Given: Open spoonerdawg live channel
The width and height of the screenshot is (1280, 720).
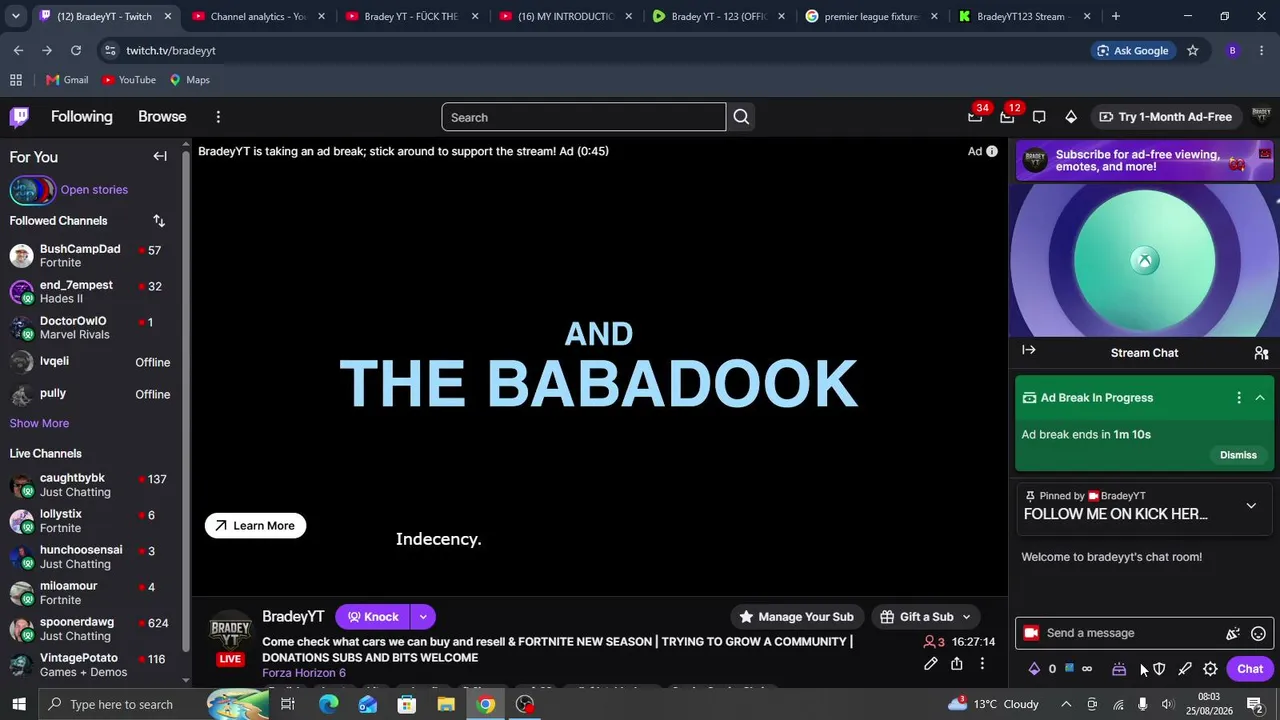Looking at the screenshot, I should [92, 629].
